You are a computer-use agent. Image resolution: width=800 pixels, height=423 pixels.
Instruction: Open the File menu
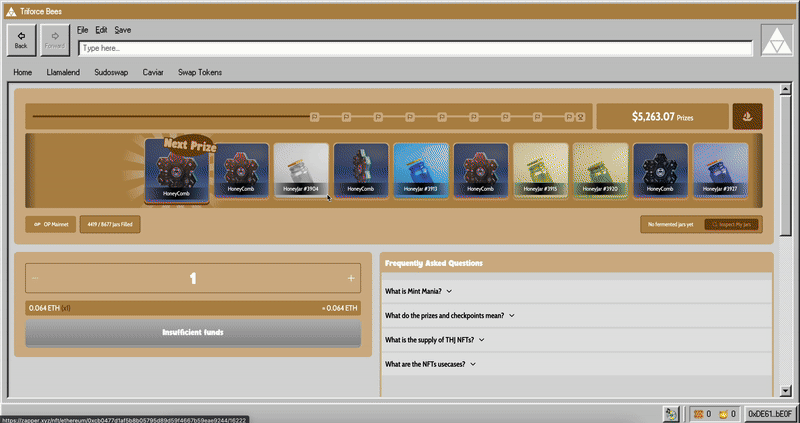click(82, 30)
